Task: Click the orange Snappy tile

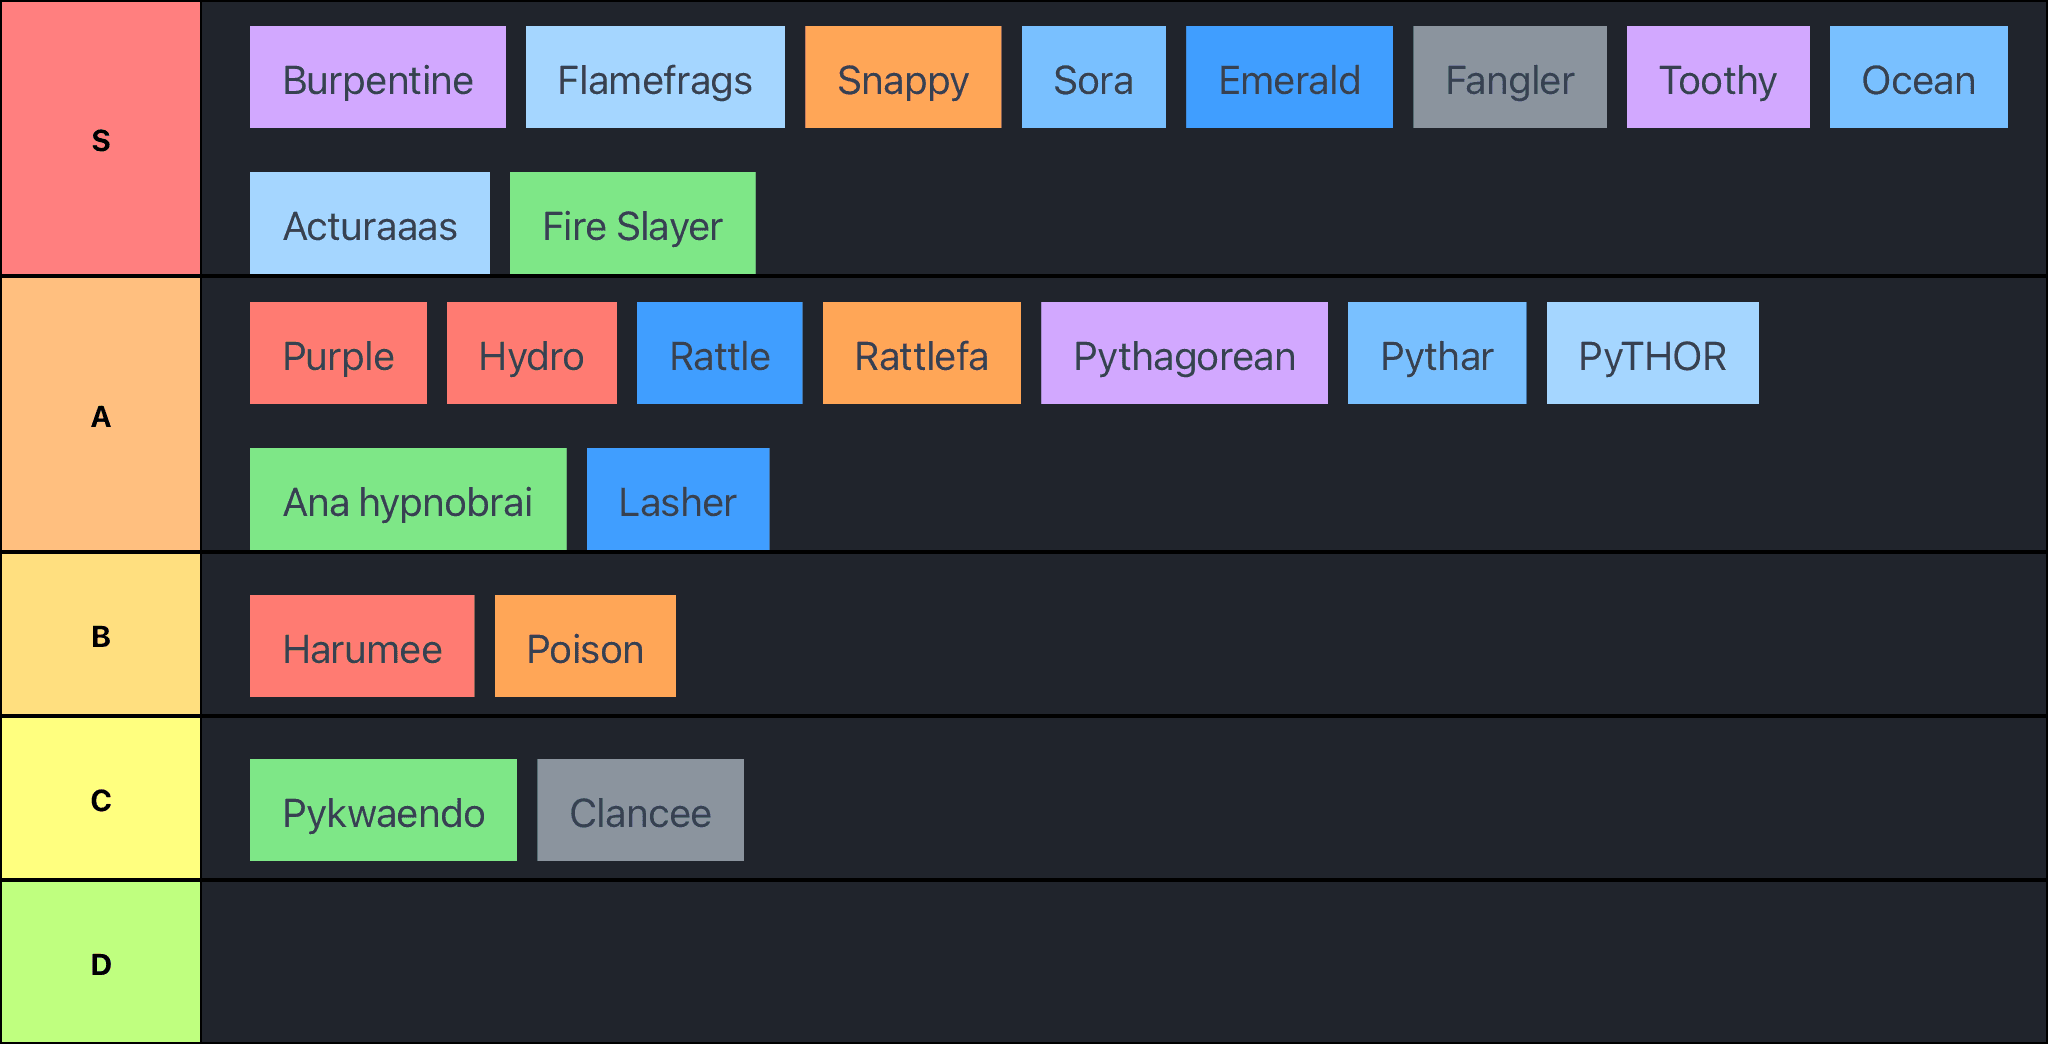Action: click(902, 78)
